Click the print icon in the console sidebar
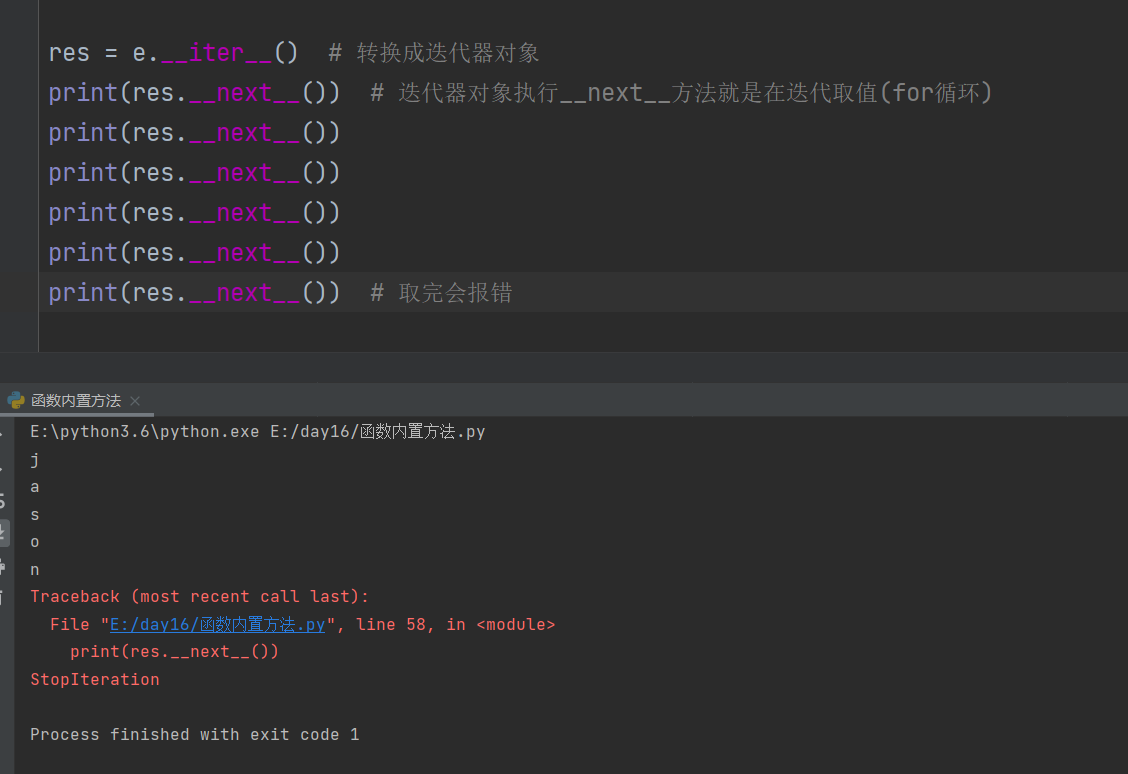Screen dimensions: 1128x774 tap(3, 568)
